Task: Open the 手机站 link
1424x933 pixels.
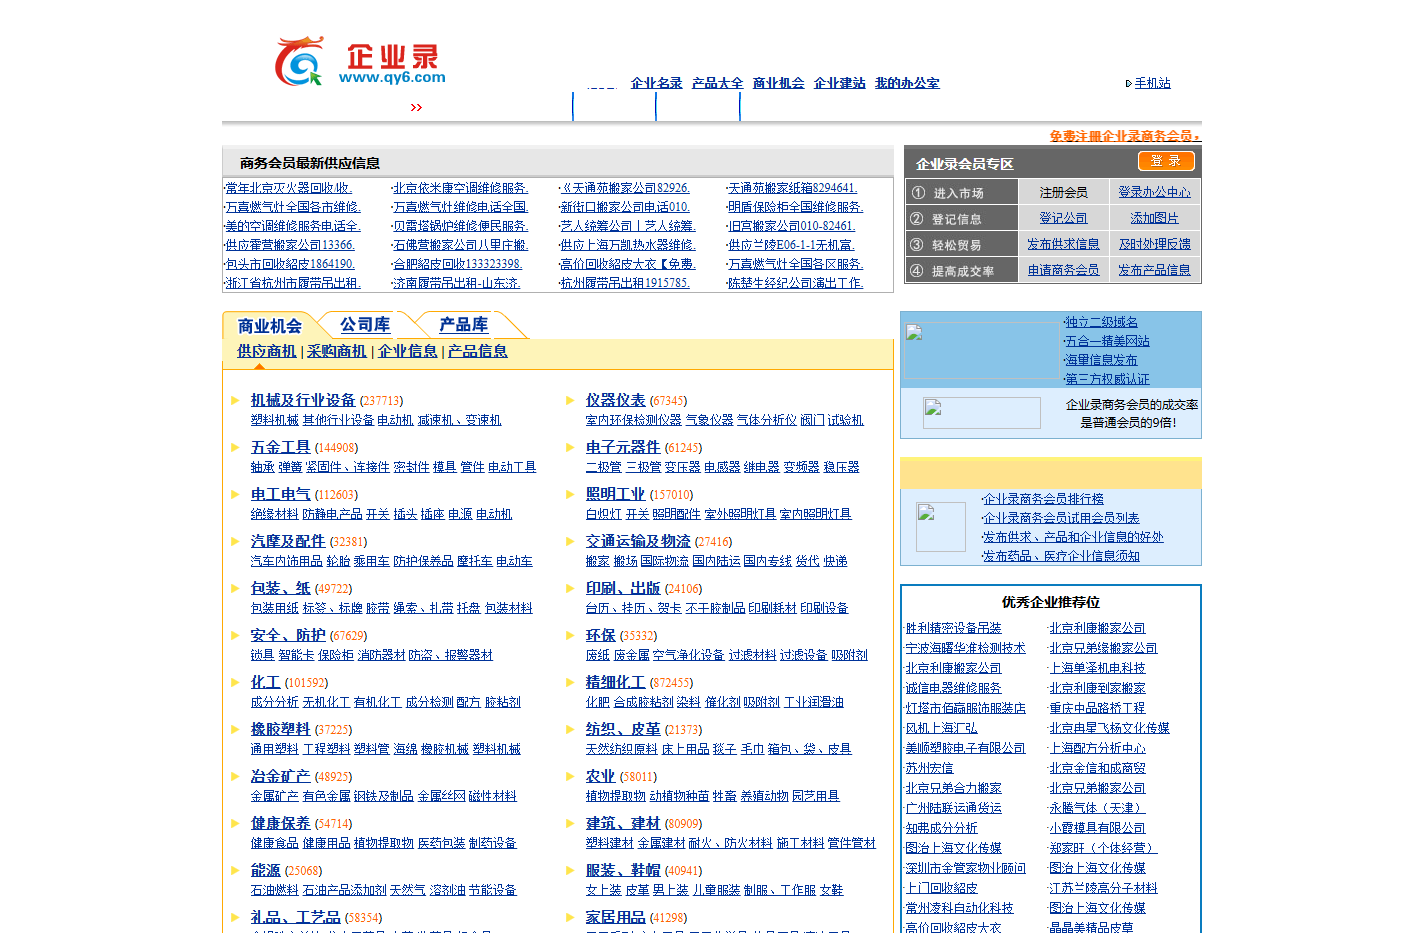Action: coord(1153,83)
